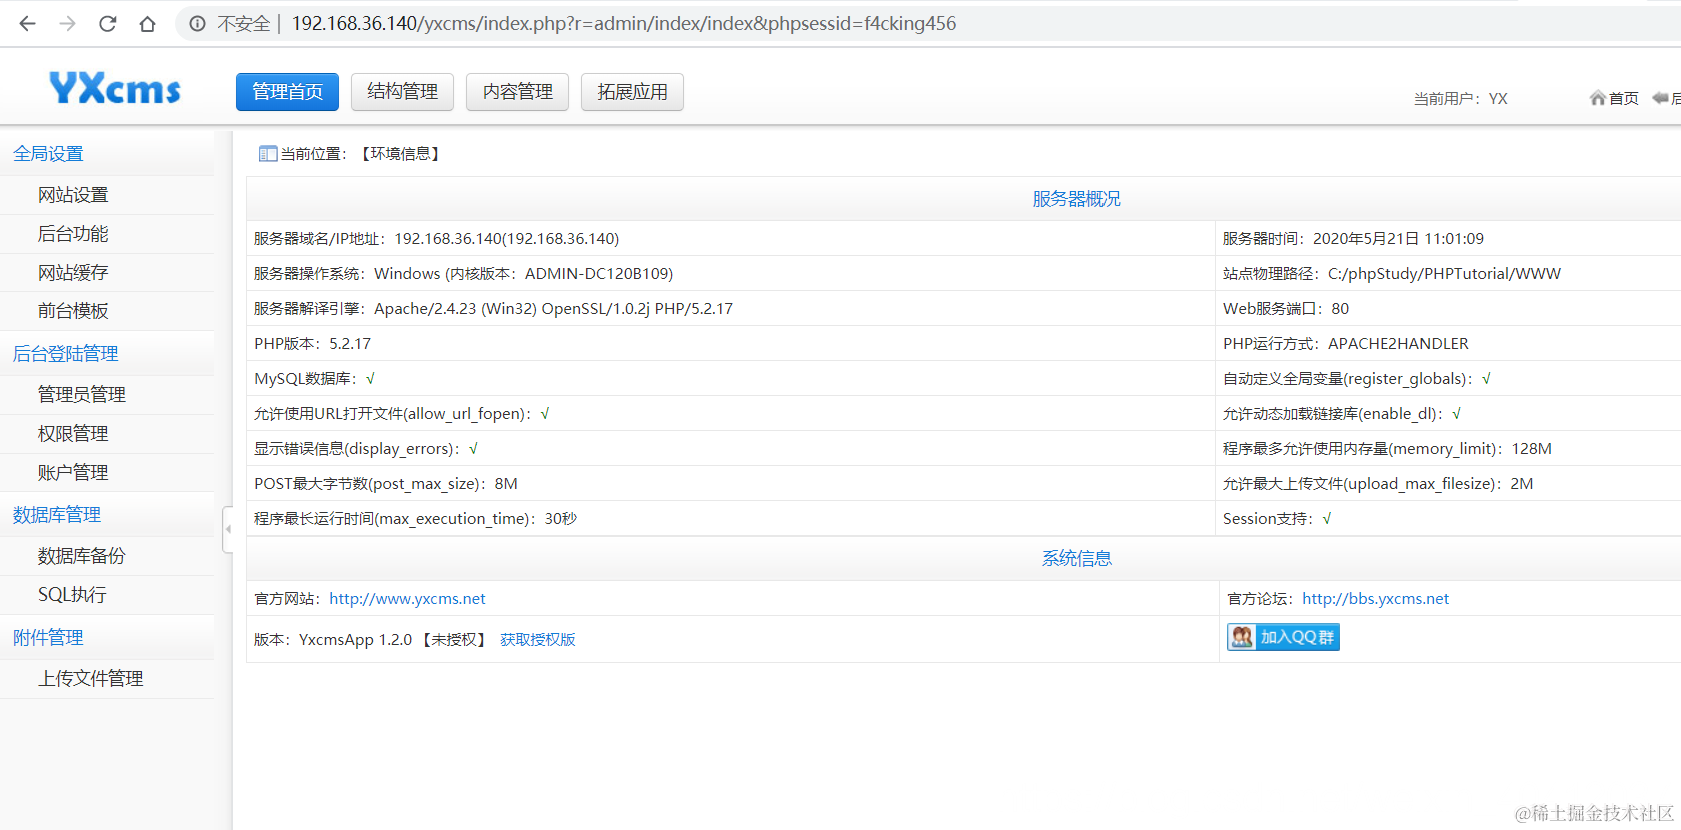Click the not-secure info icon in address bar
This screenshot has width=1681, height=830.
[197, 24]
